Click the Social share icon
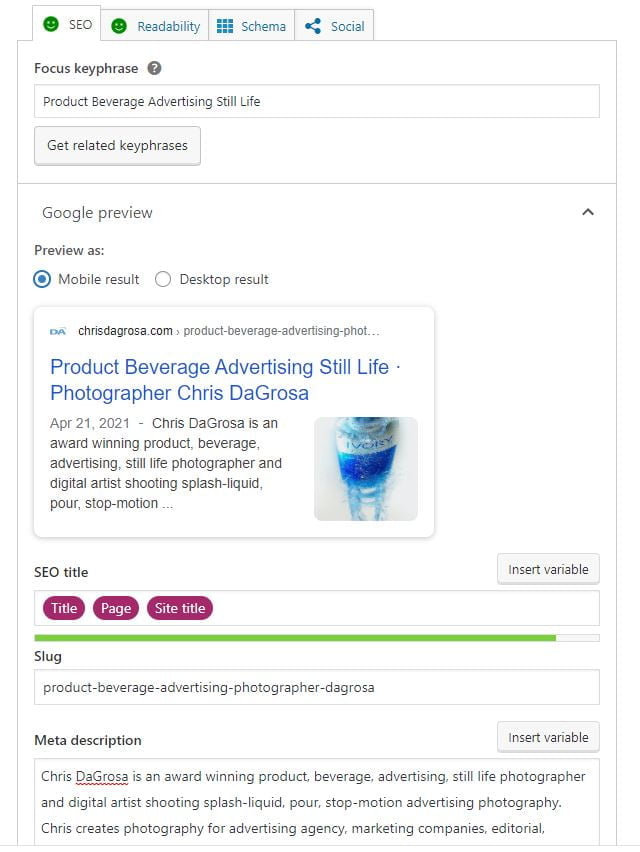The width and height of the screenshot is (640, 852). 314,26
